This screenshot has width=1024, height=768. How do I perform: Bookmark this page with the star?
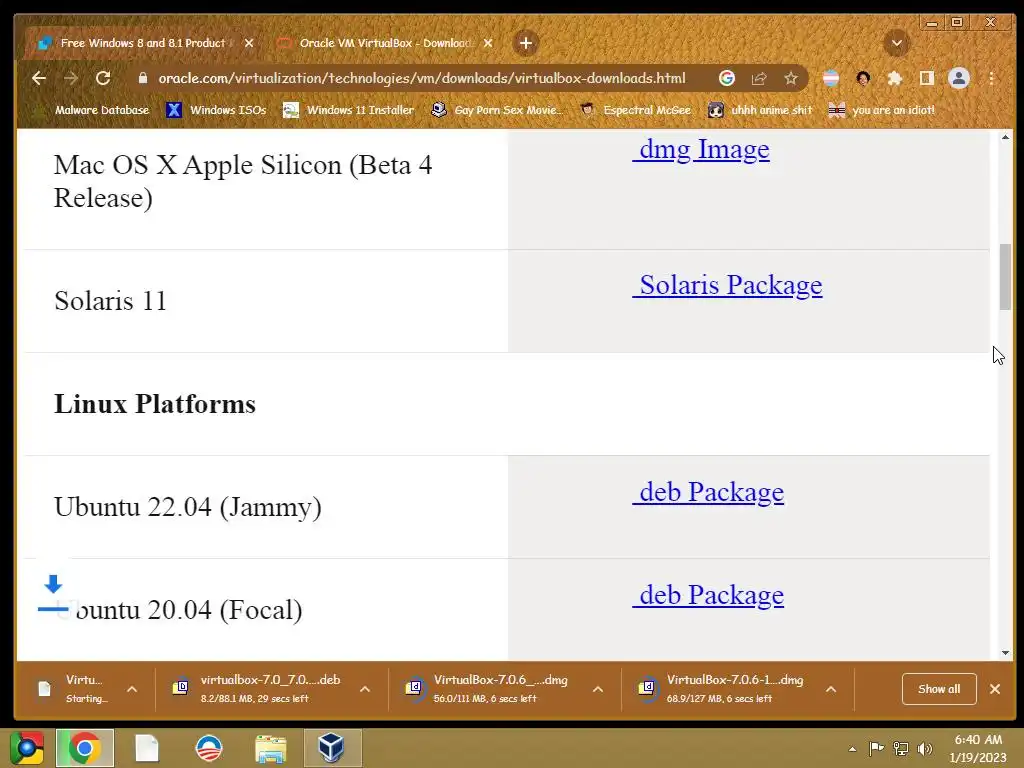791,78
